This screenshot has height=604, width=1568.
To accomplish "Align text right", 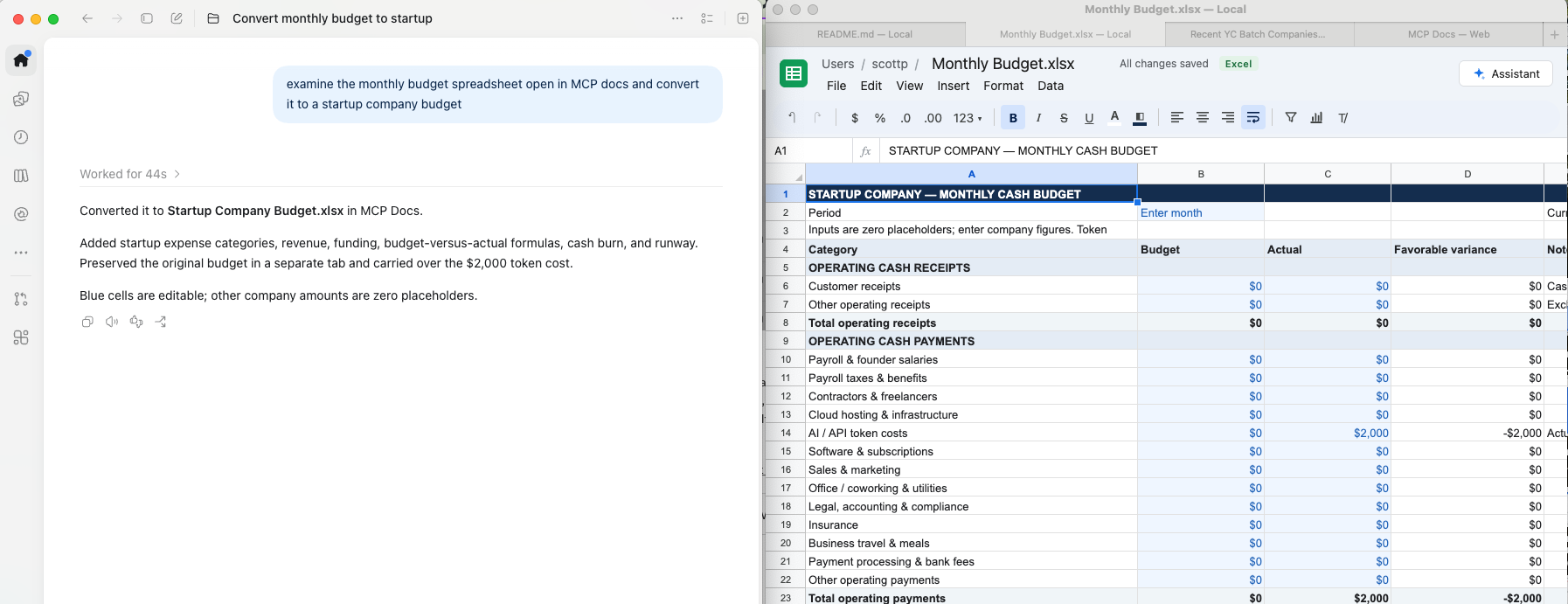I will (1228, 118).
